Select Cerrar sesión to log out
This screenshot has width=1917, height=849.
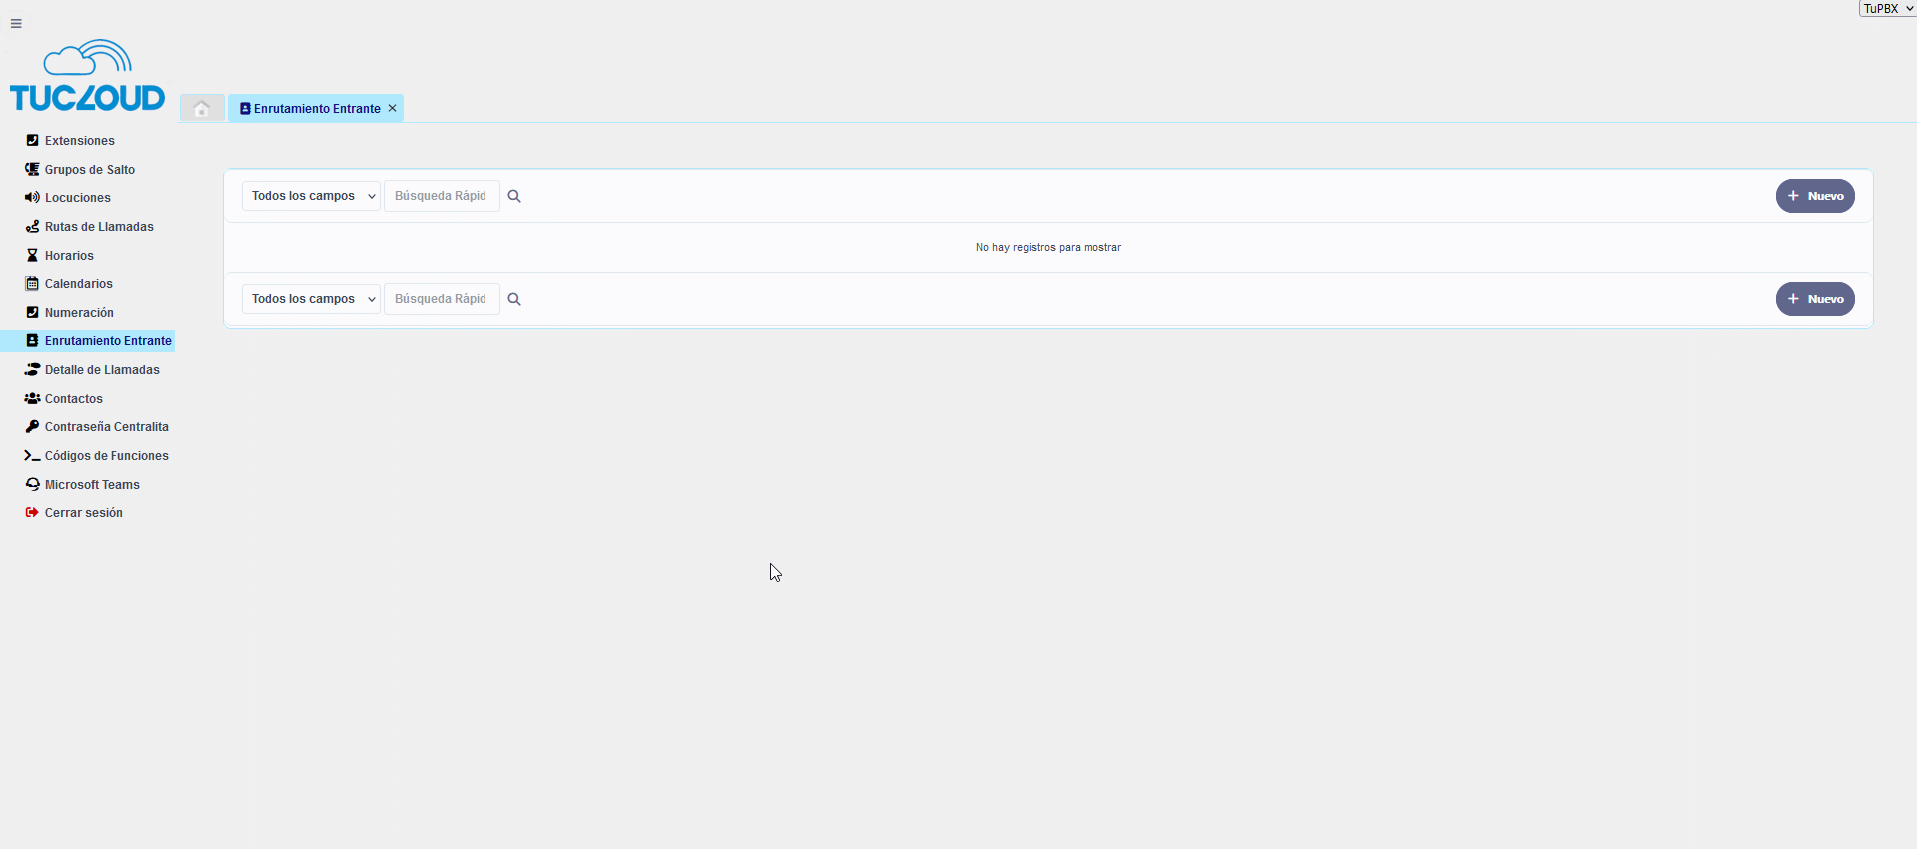[83, 513]
